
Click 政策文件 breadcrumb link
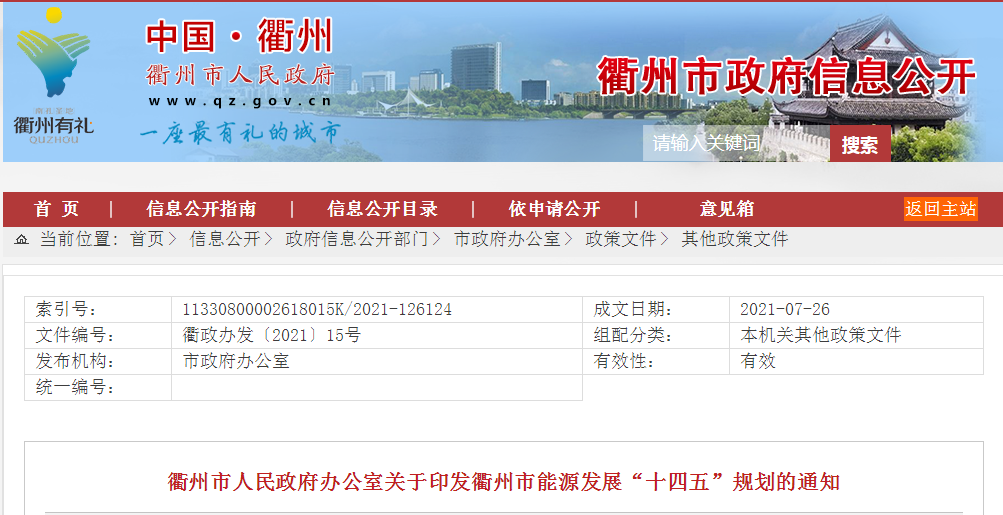click(x=620, y=239)
